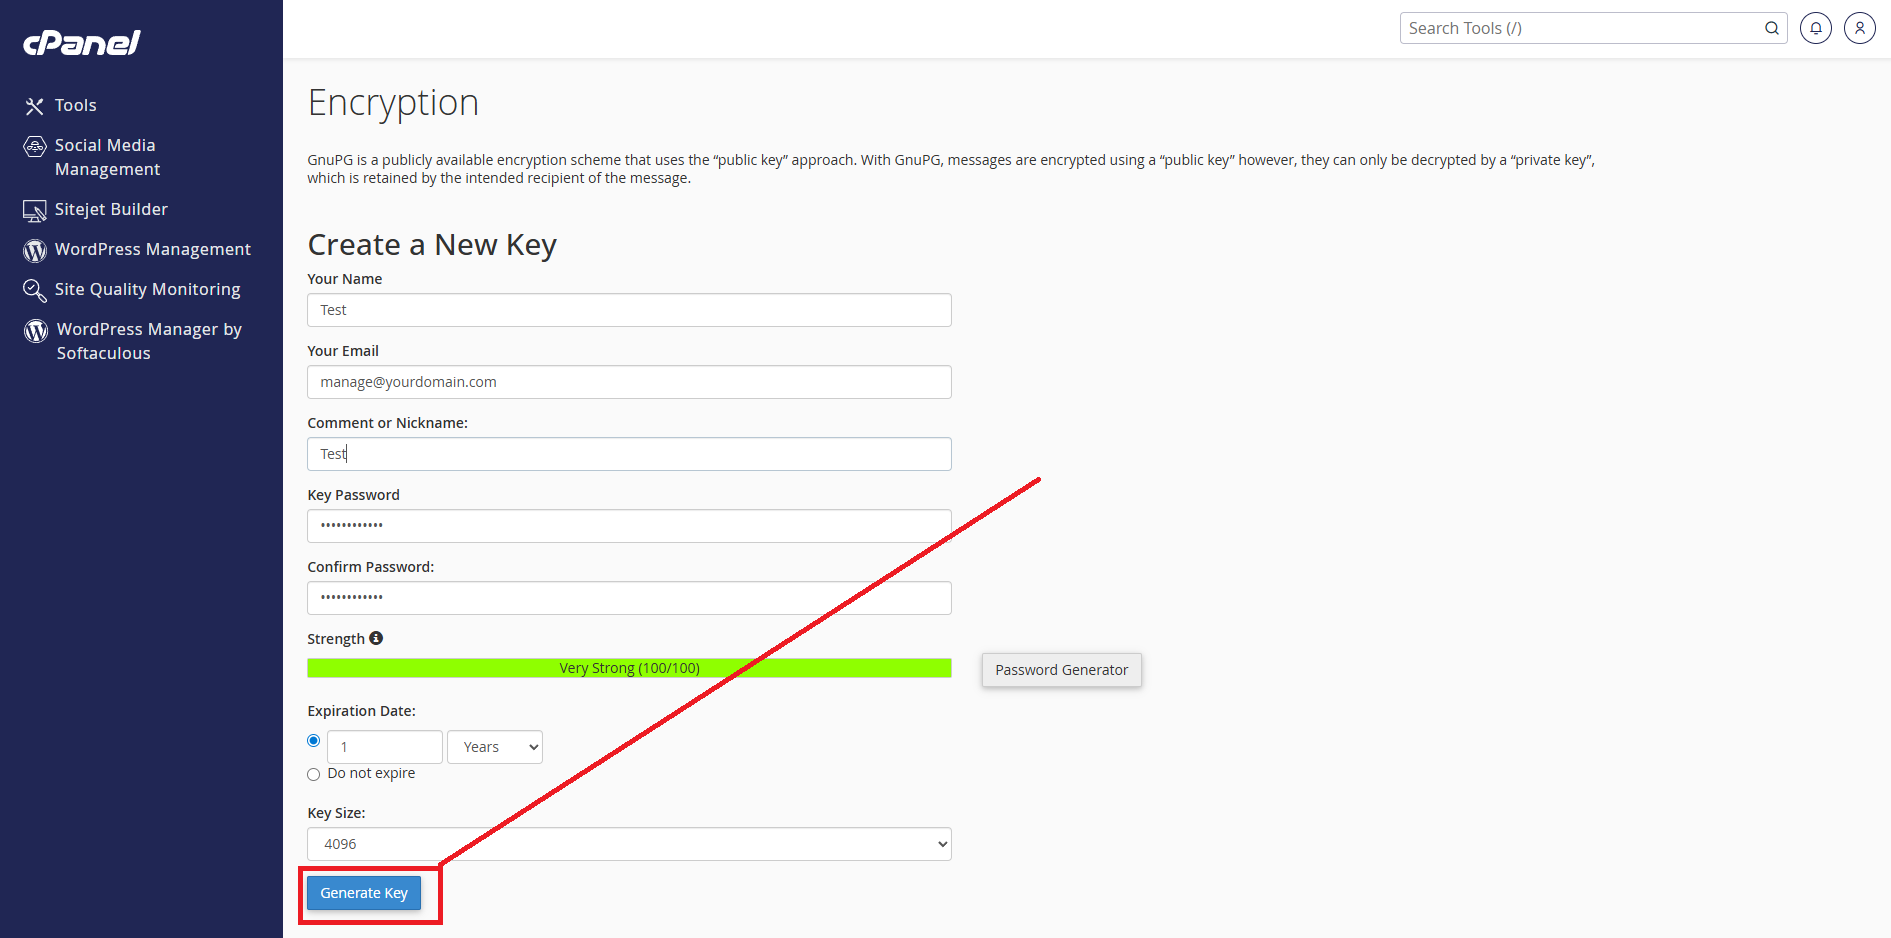The height and width of the screenshot is (938, 1891).
Task: Click the Generate Key button
Action: [364, 893]
